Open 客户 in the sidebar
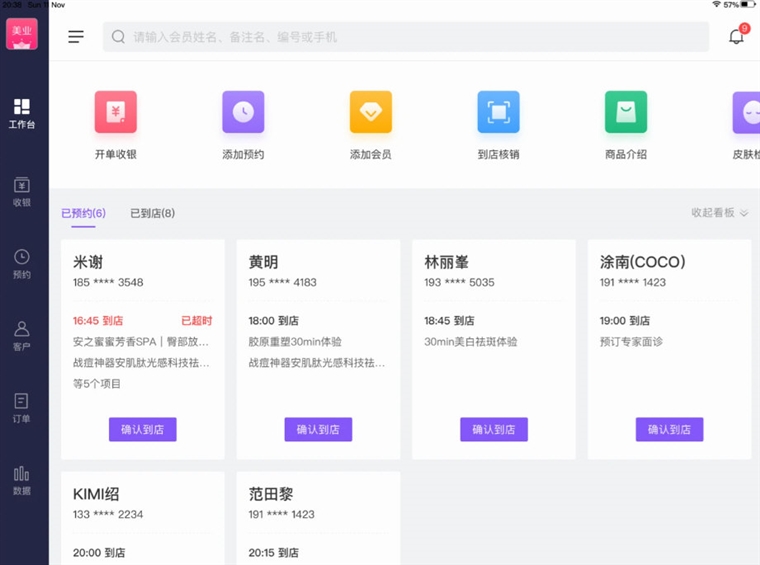This screenshot has height=565, width=760. tap(22, 336)
